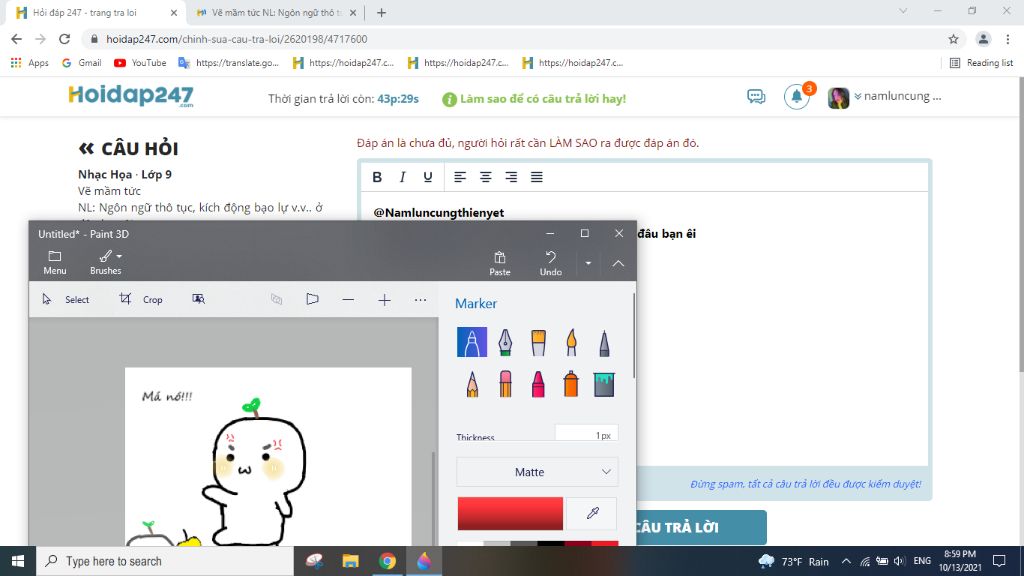
Task: Open the Paint 3D Menu folder
Action: (55, 263)
